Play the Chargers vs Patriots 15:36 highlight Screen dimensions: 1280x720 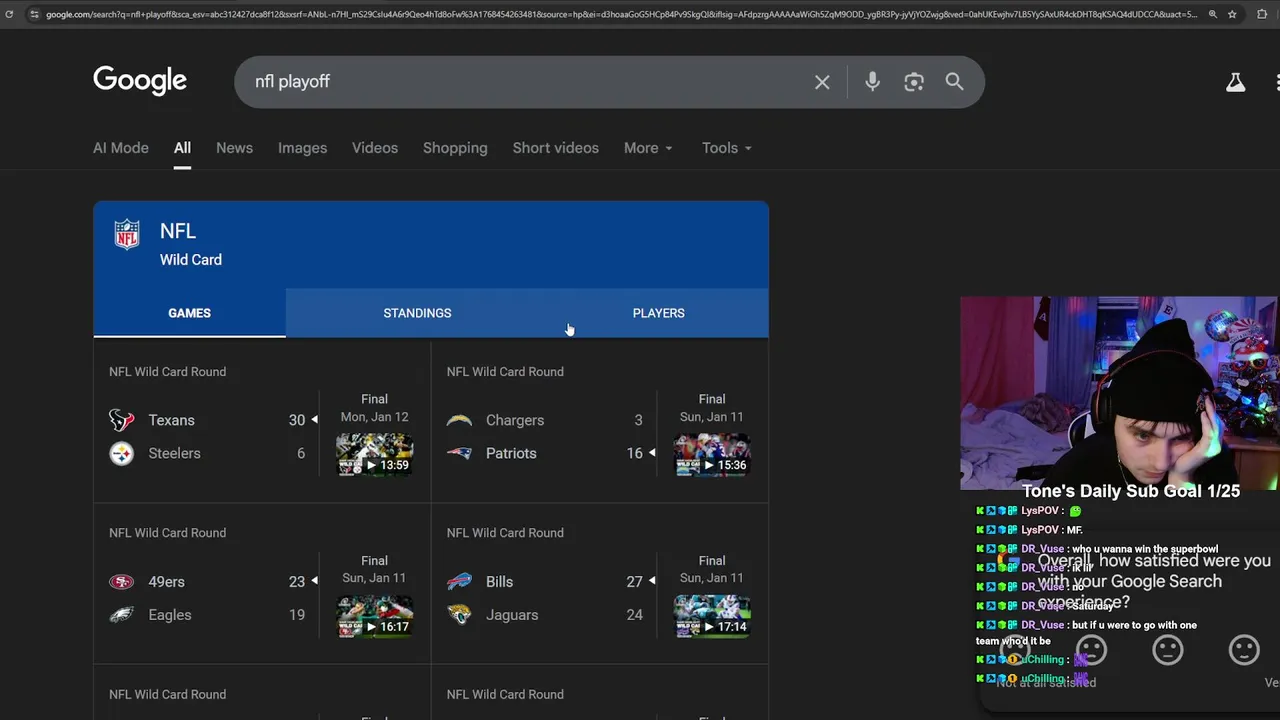pos(712,454)
